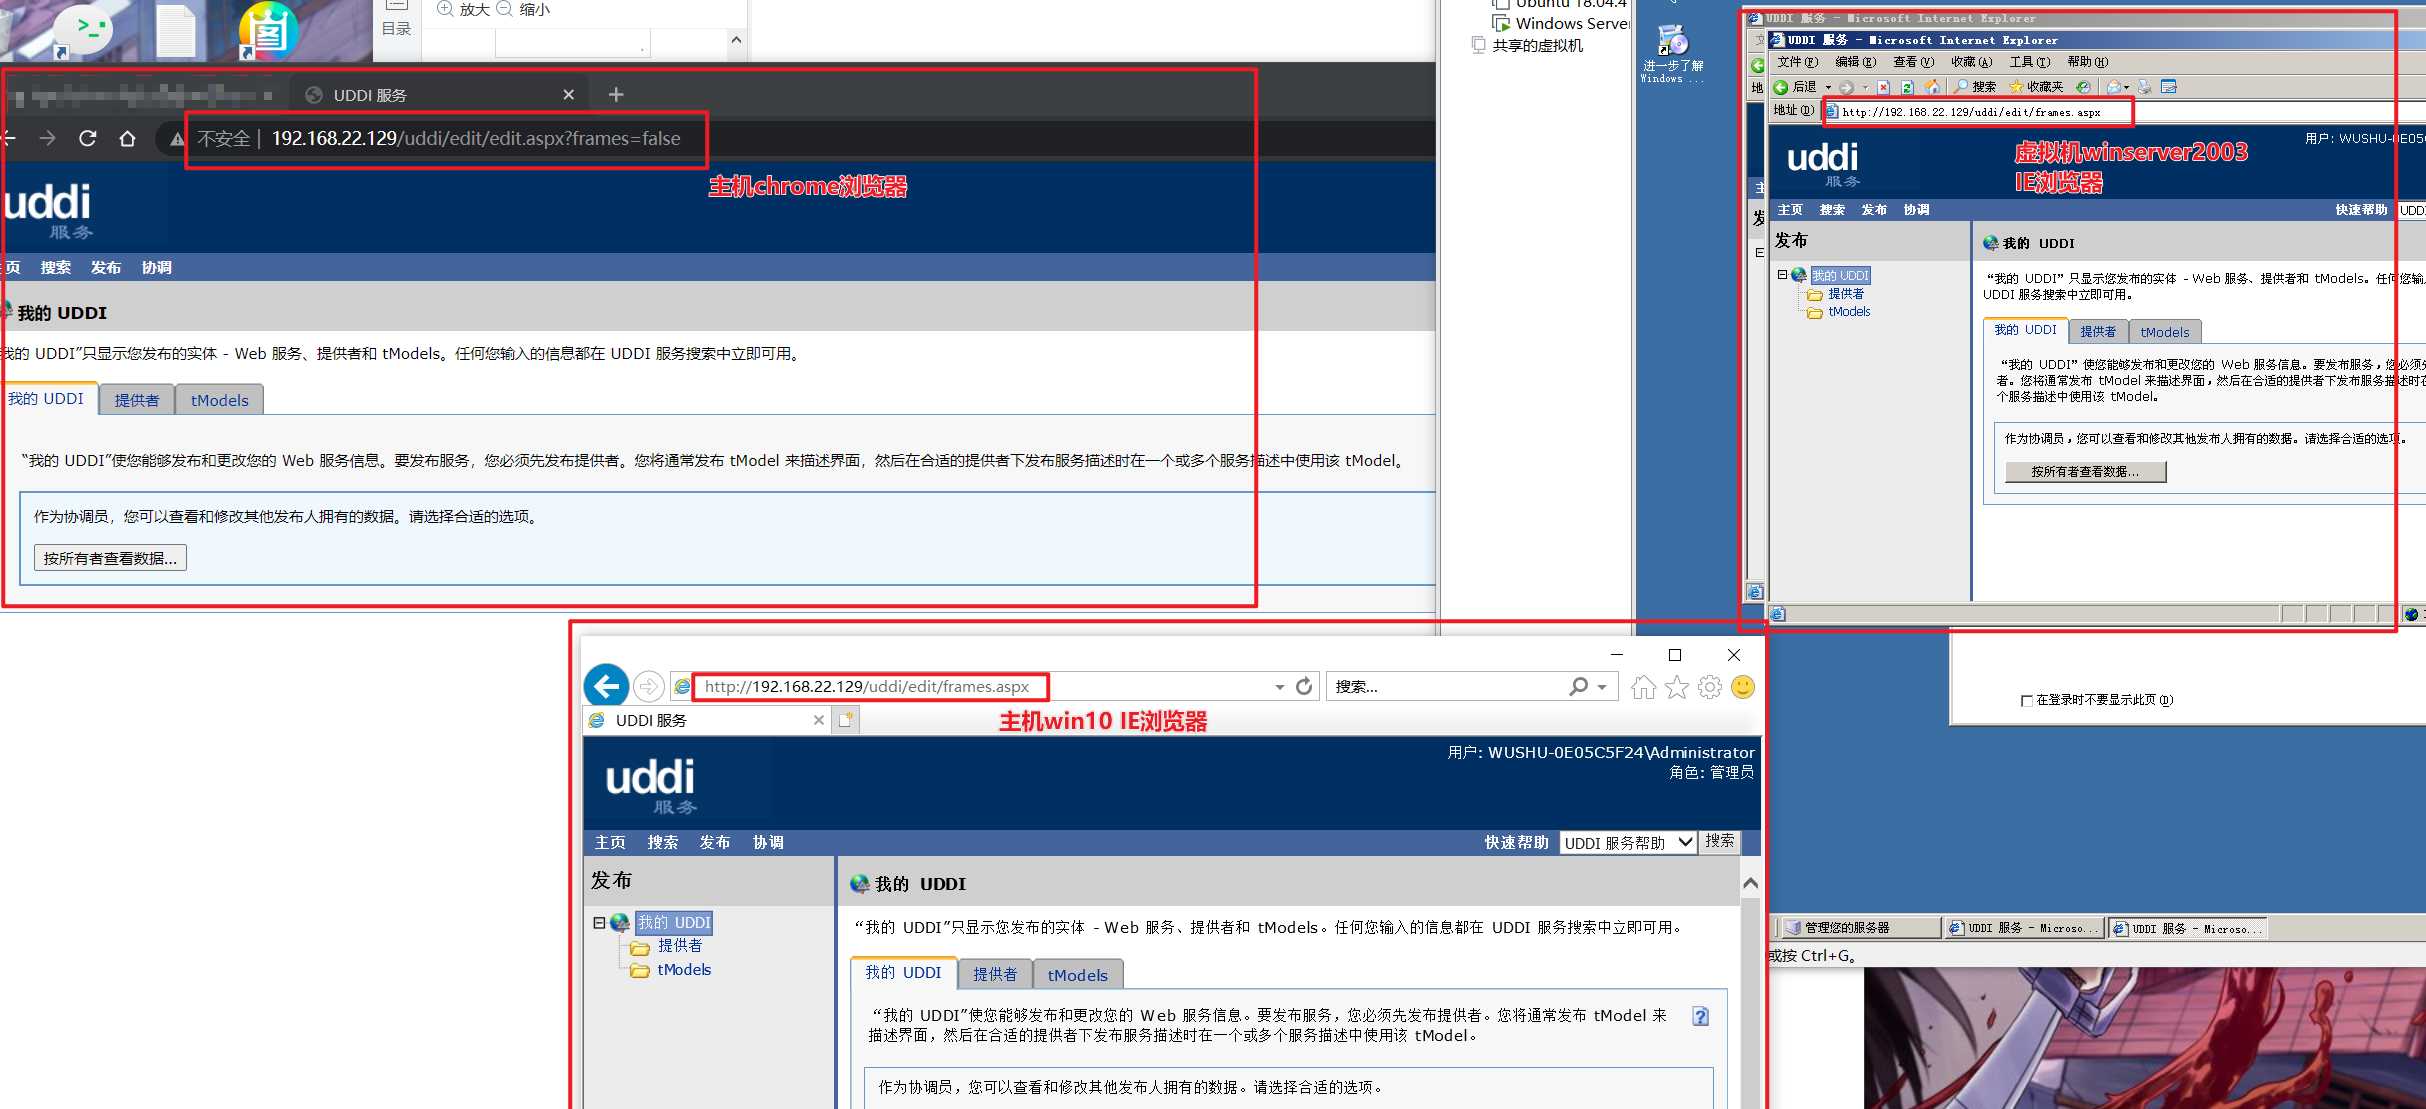Click the Refresh icon in the winserver2003 IE toolbar
The image size is (2426, 1109).
click(x=1907, y=87)
